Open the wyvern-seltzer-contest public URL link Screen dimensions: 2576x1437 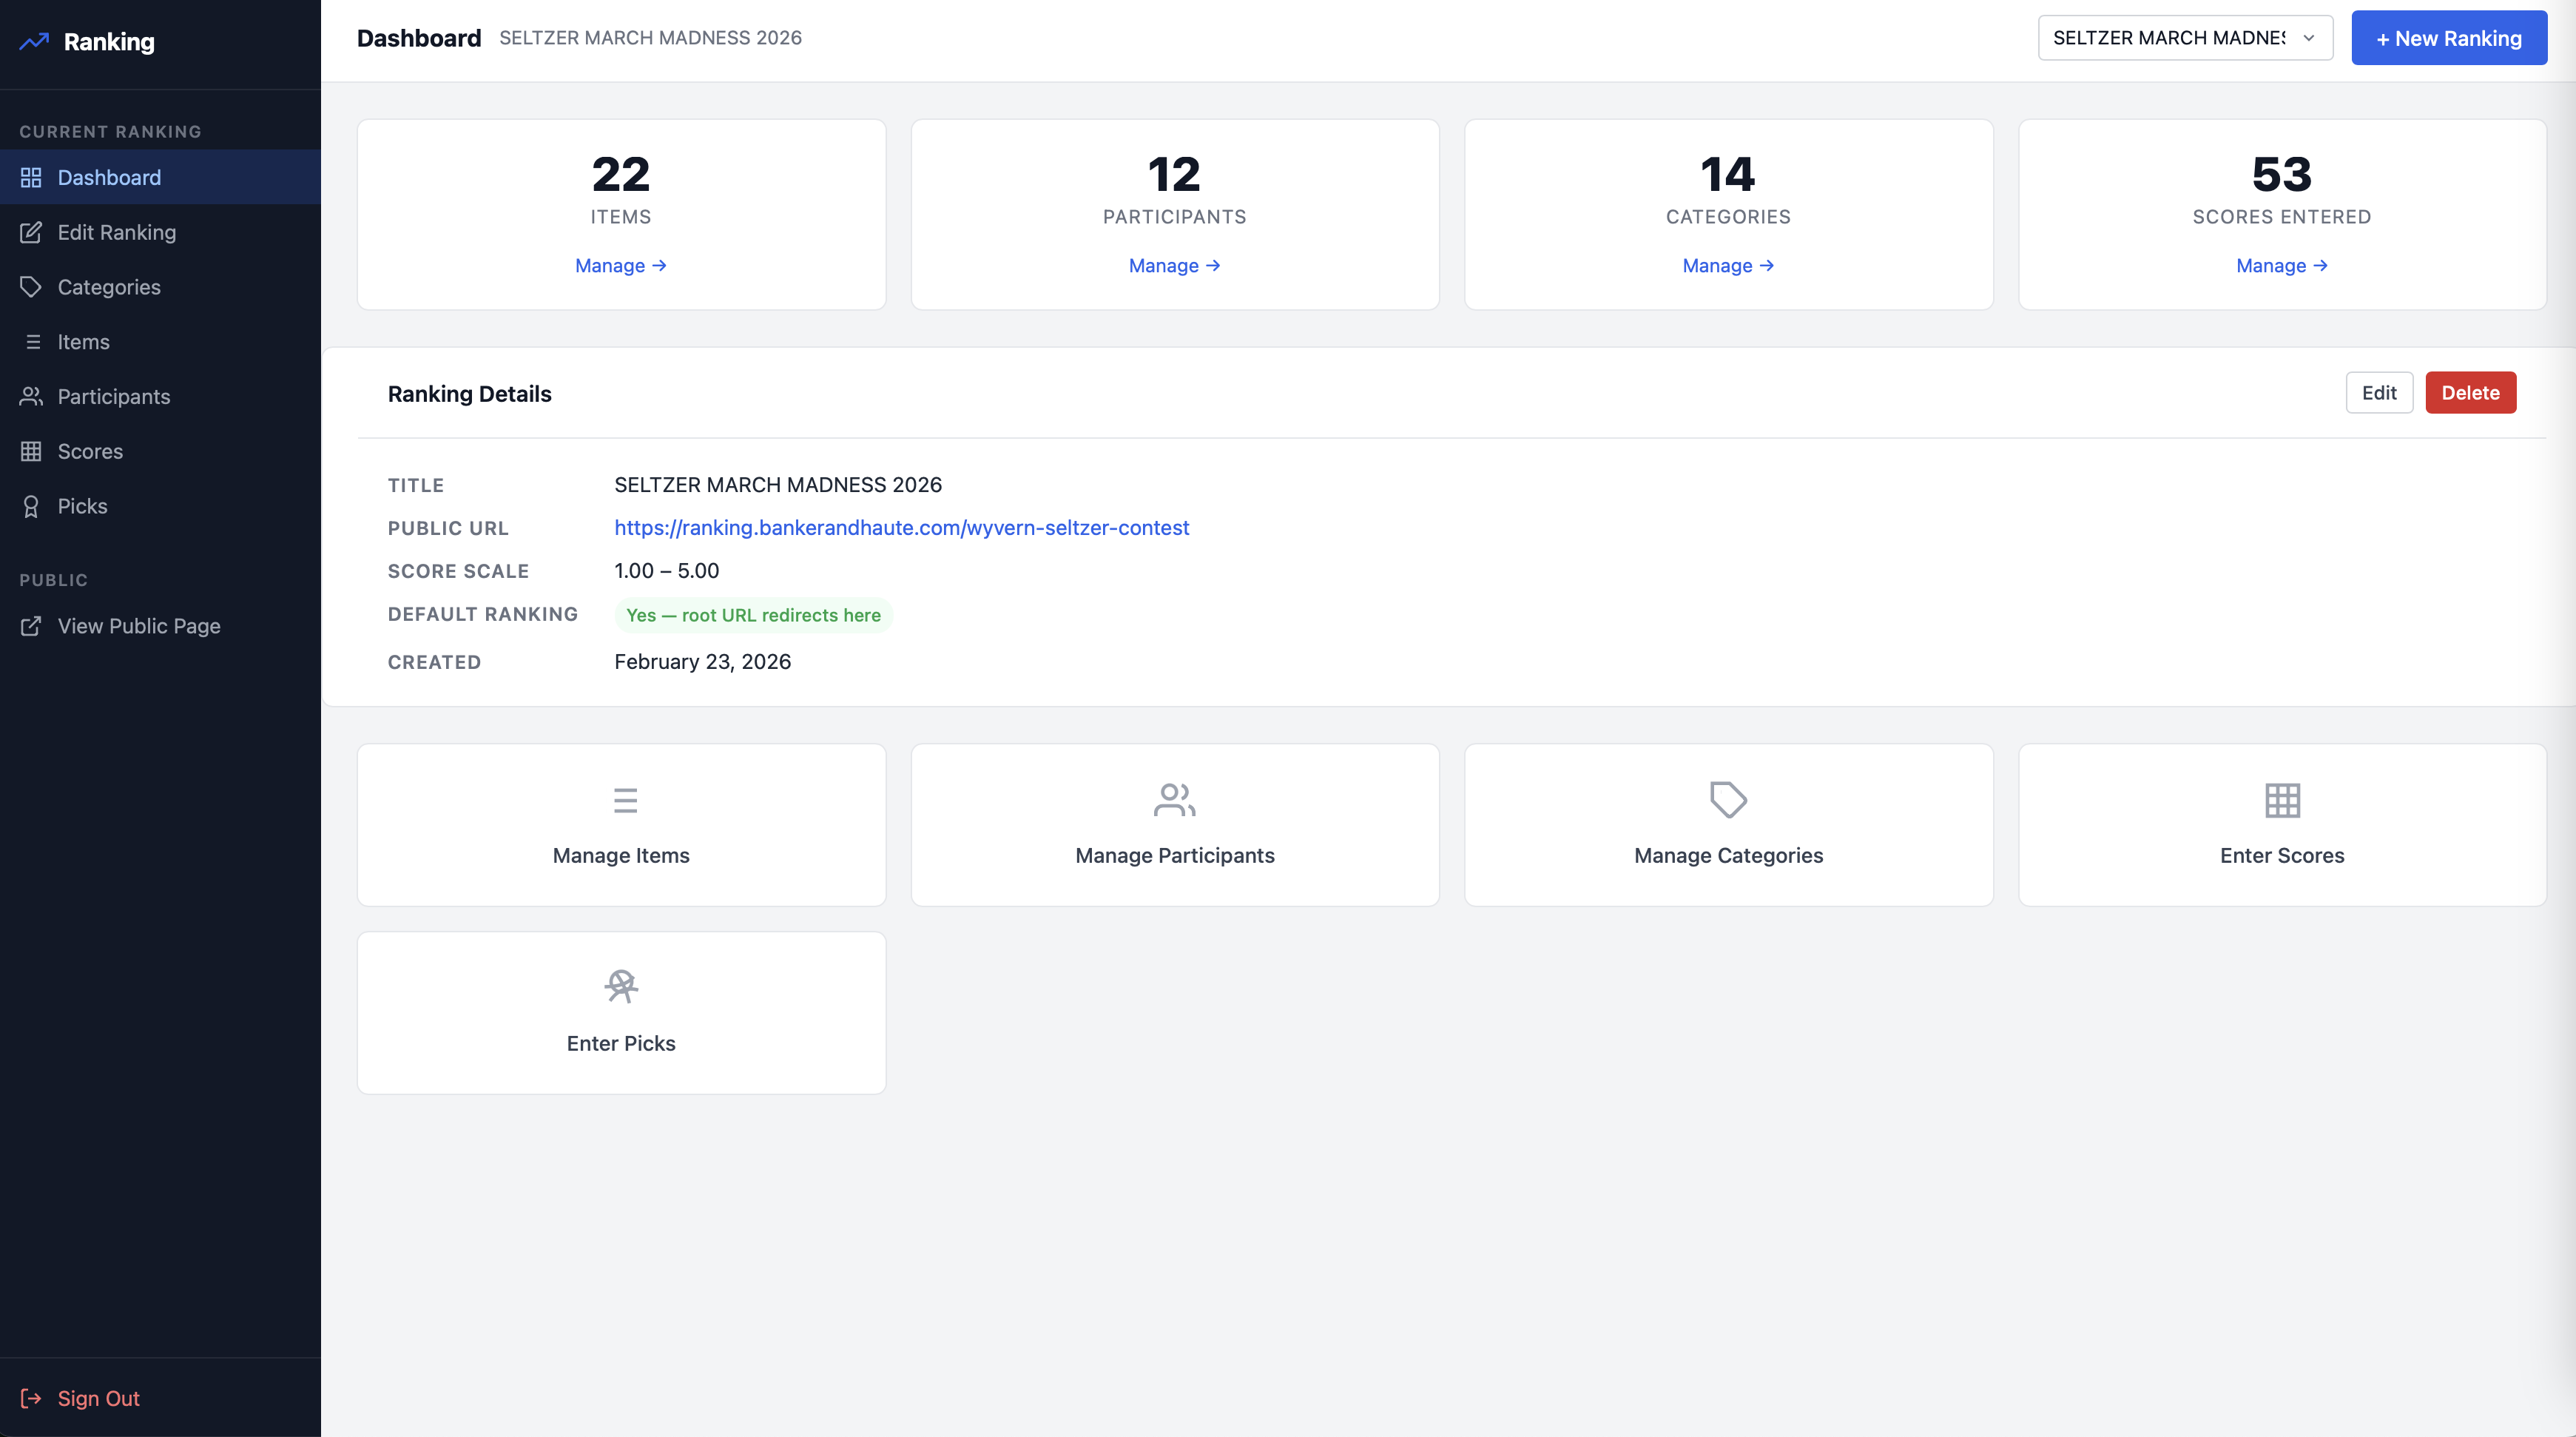tap(901, 528)
